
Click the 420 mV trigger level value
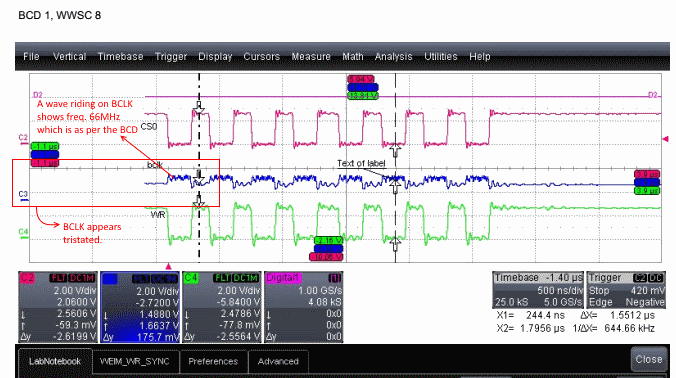click(x=647, y=291)
